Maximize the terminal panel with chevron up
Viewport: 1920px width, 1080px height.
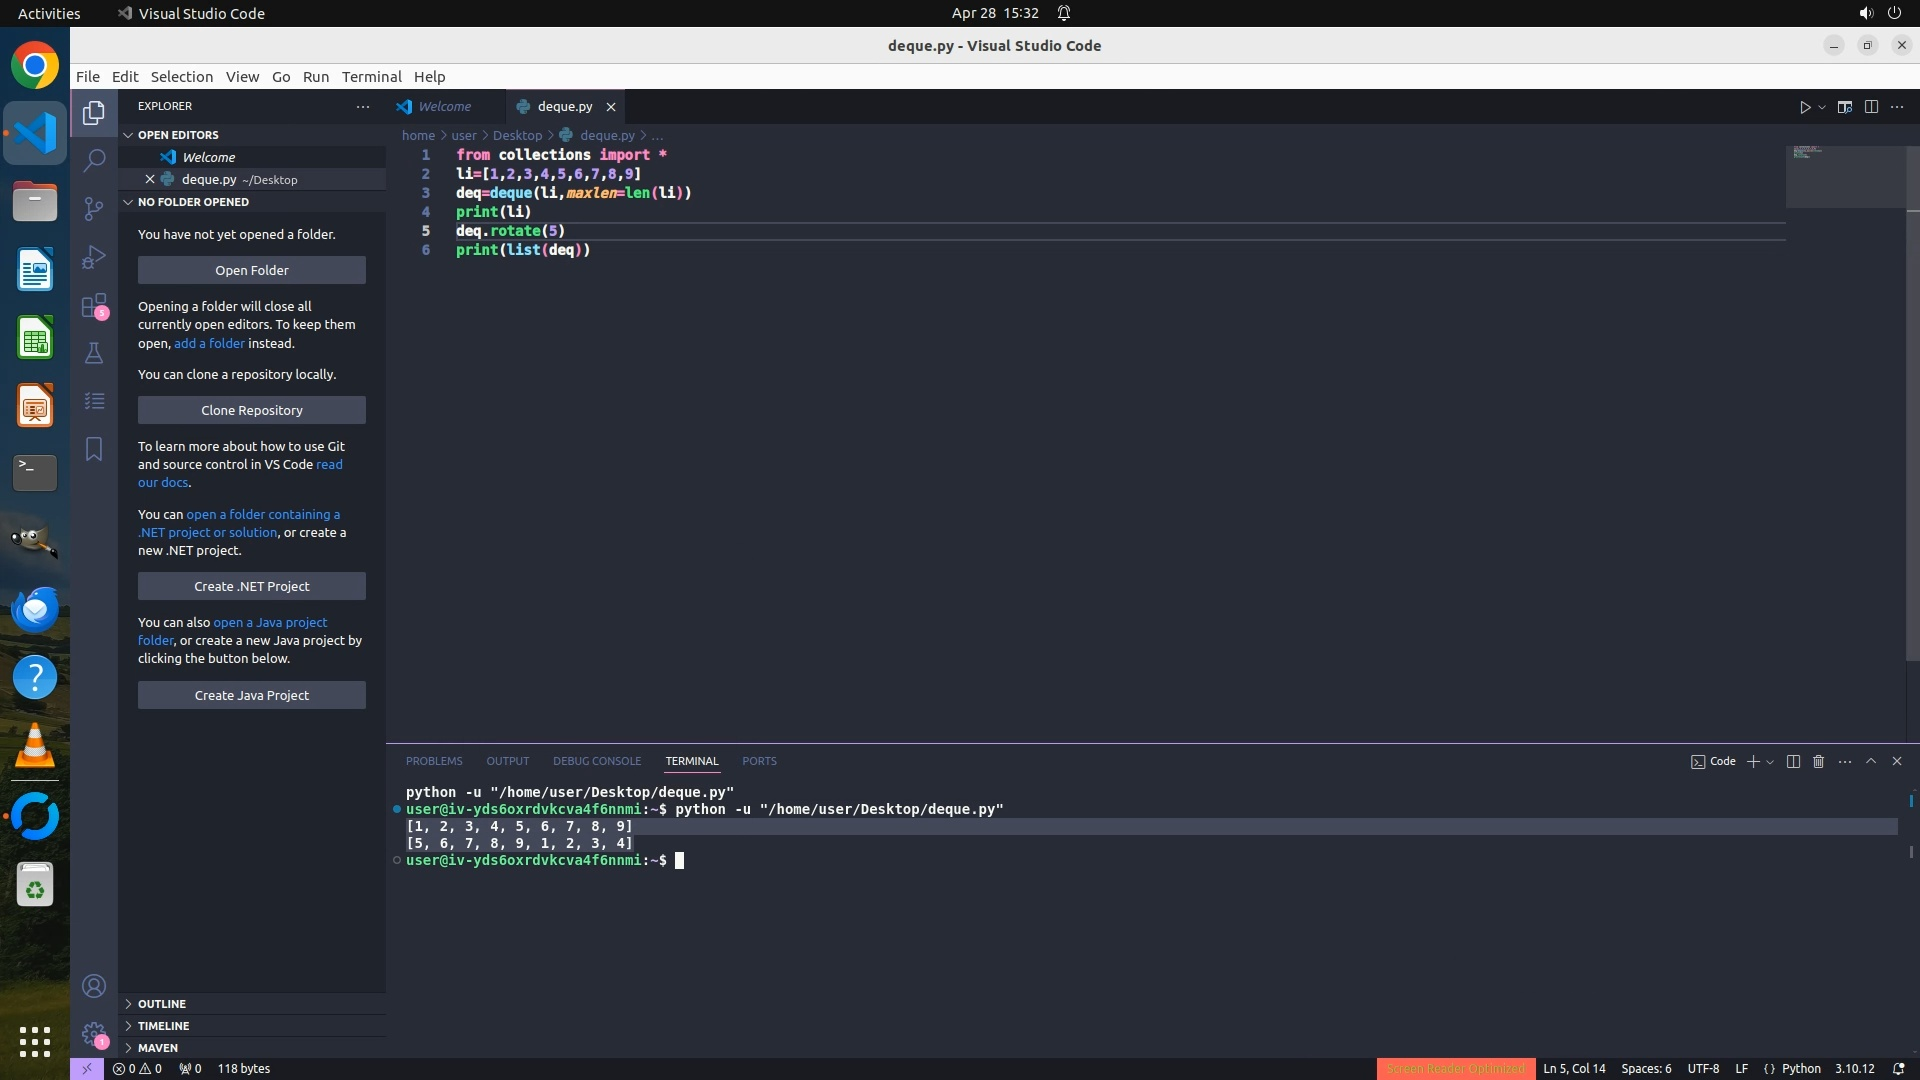tap(1871, 762)
